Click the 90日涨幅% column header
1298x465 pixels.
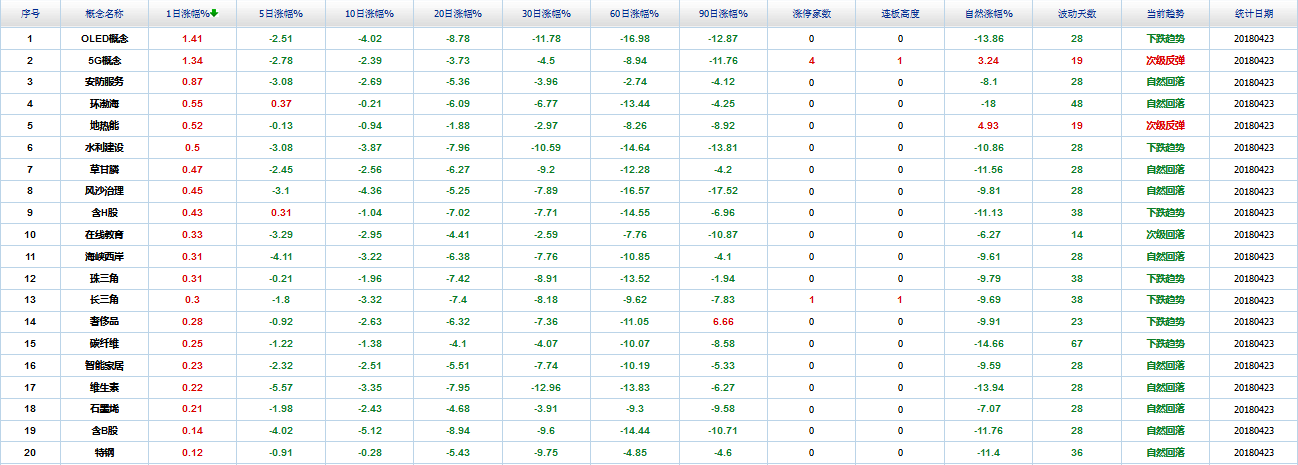pos(723,14)
